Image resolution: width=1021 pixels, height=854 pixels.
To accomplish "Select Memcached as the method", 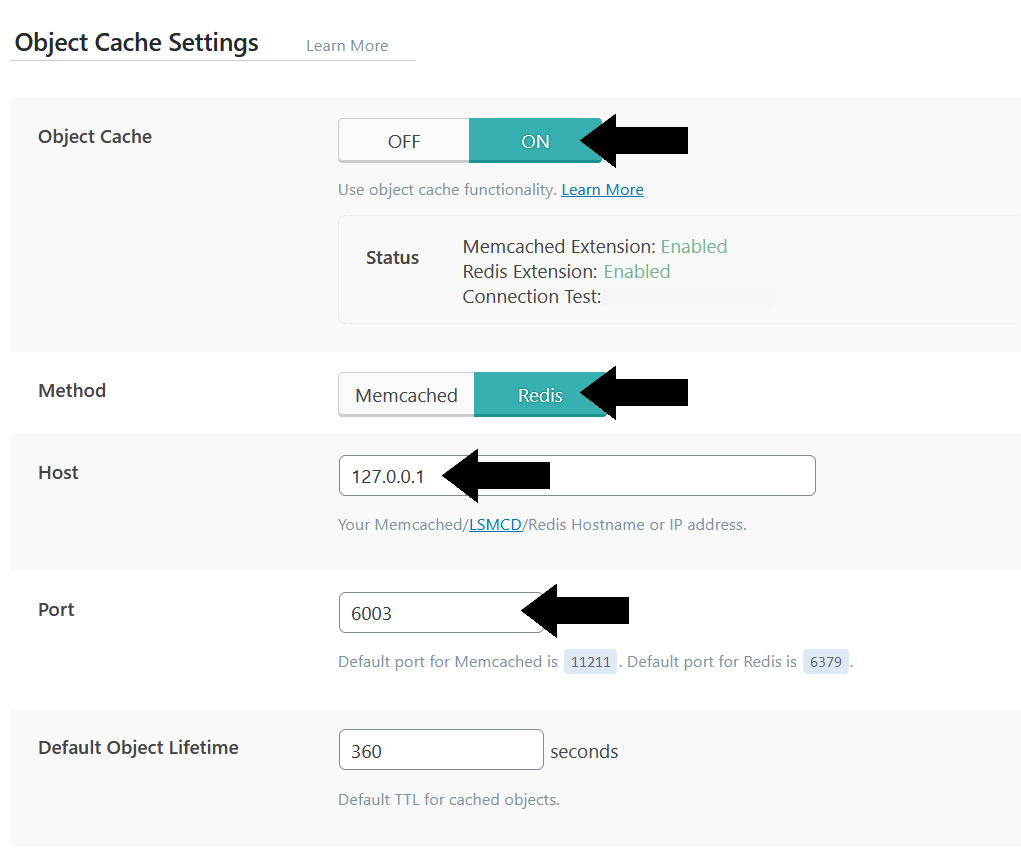I will point(406,394).
